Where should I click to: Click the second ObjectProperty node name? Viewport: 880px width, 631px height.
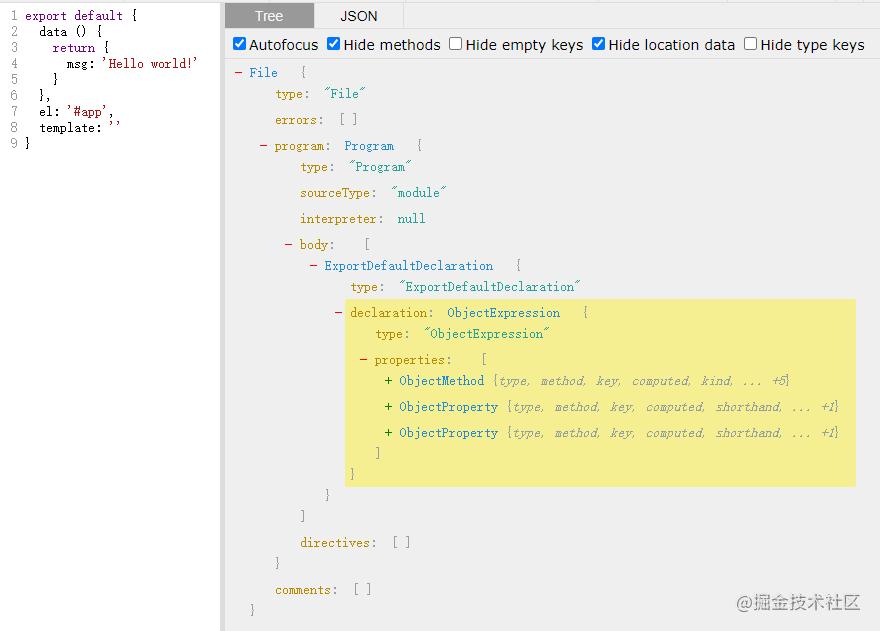[x=448, y=433]
